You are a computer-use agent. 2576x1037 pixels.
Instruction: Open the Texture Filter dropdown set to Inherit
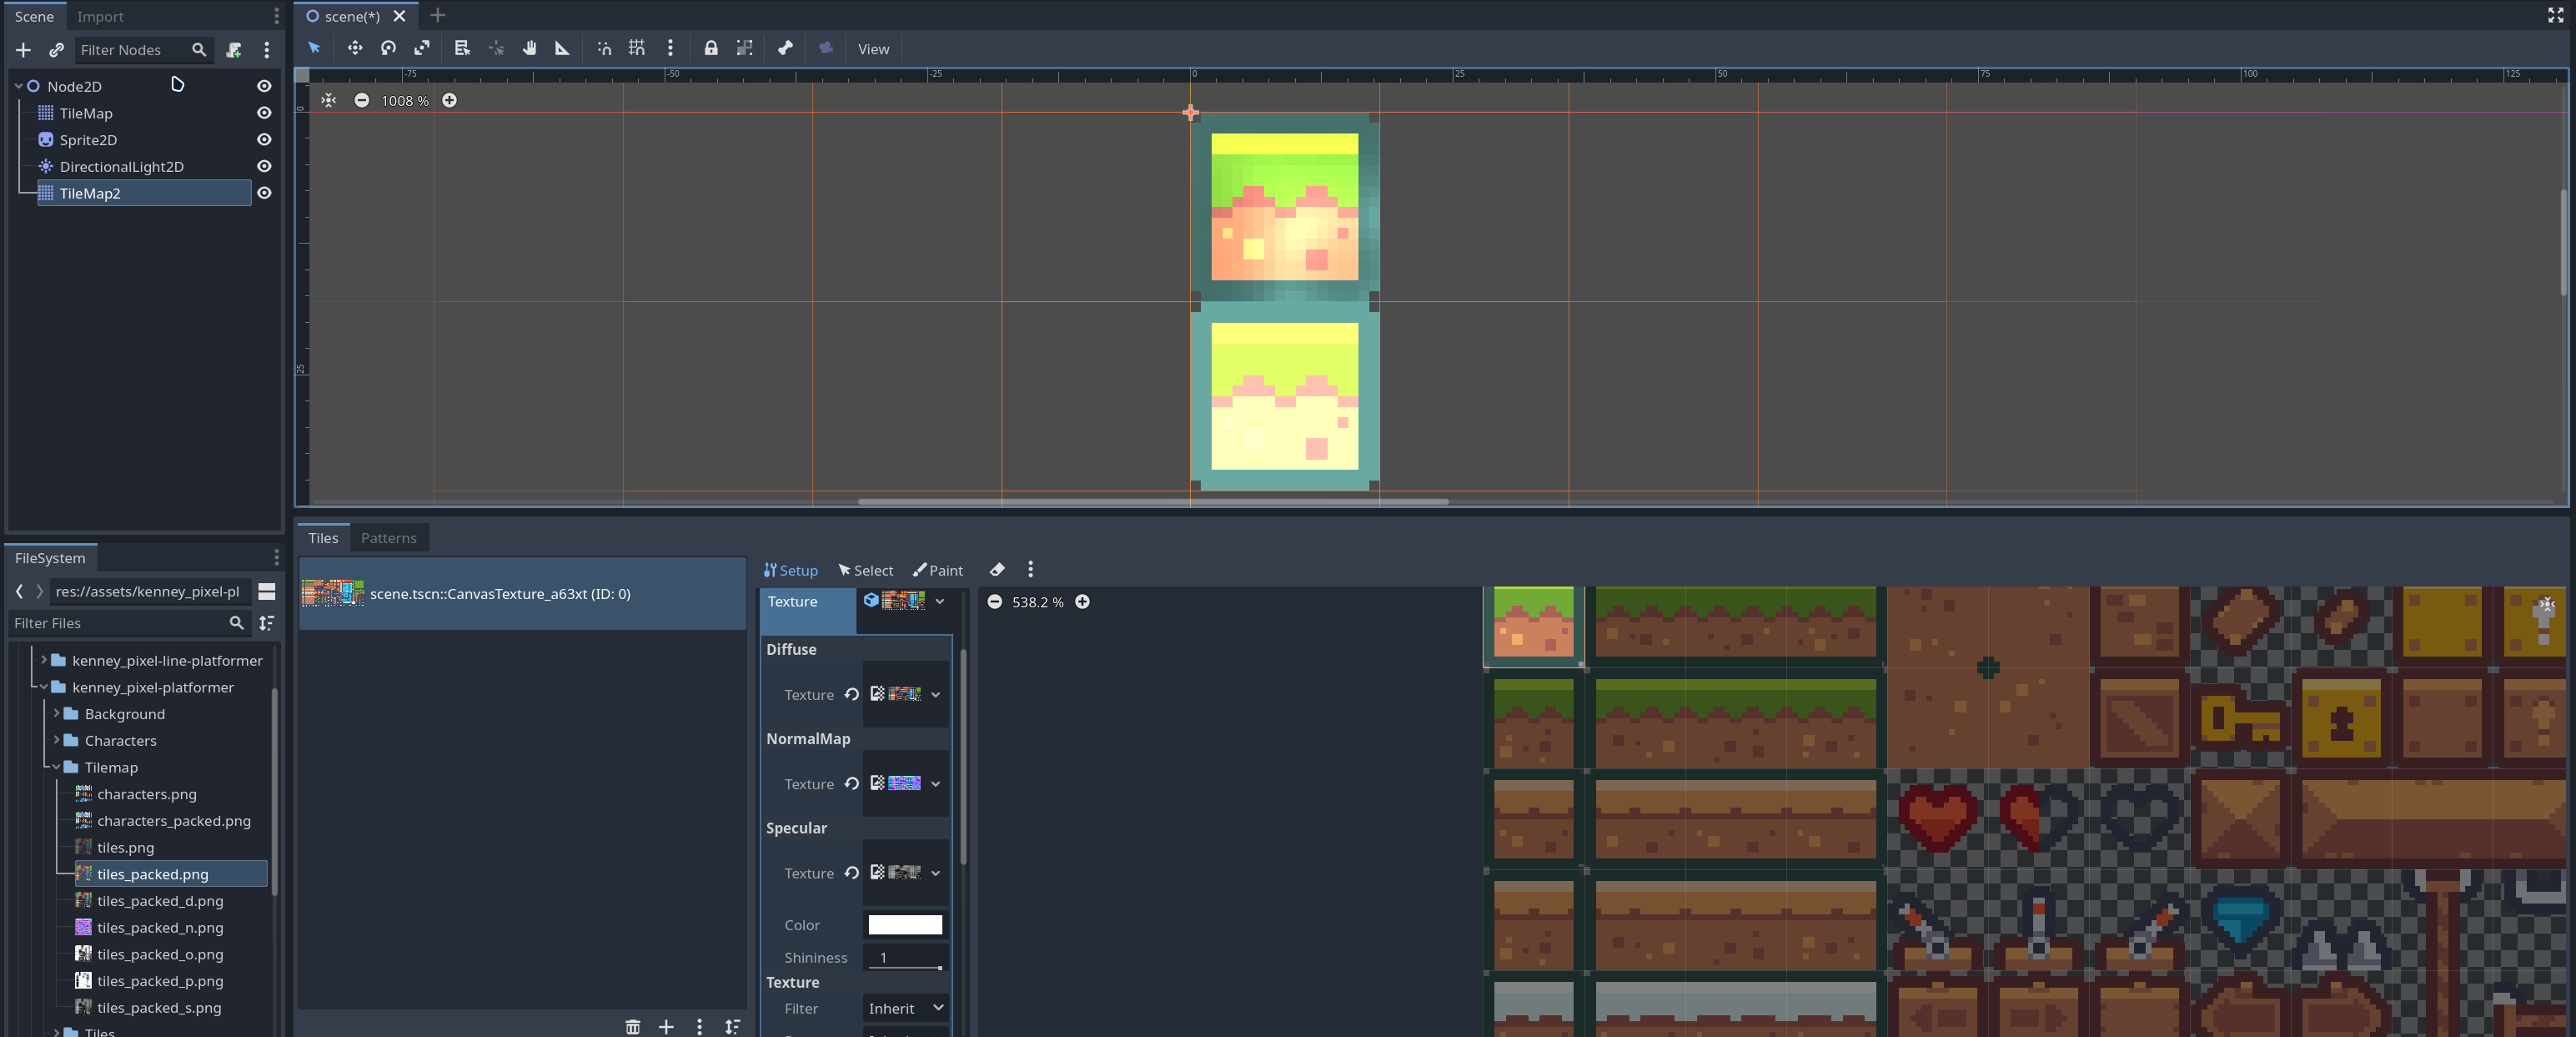pyautogui.click(x=904, y=1008)
